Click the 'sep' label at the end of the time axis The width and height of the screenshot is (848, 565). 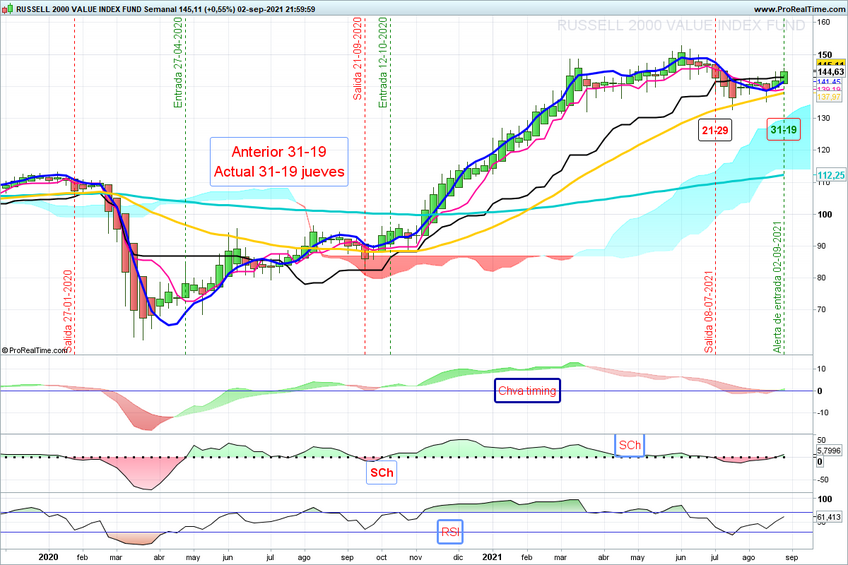791,557
